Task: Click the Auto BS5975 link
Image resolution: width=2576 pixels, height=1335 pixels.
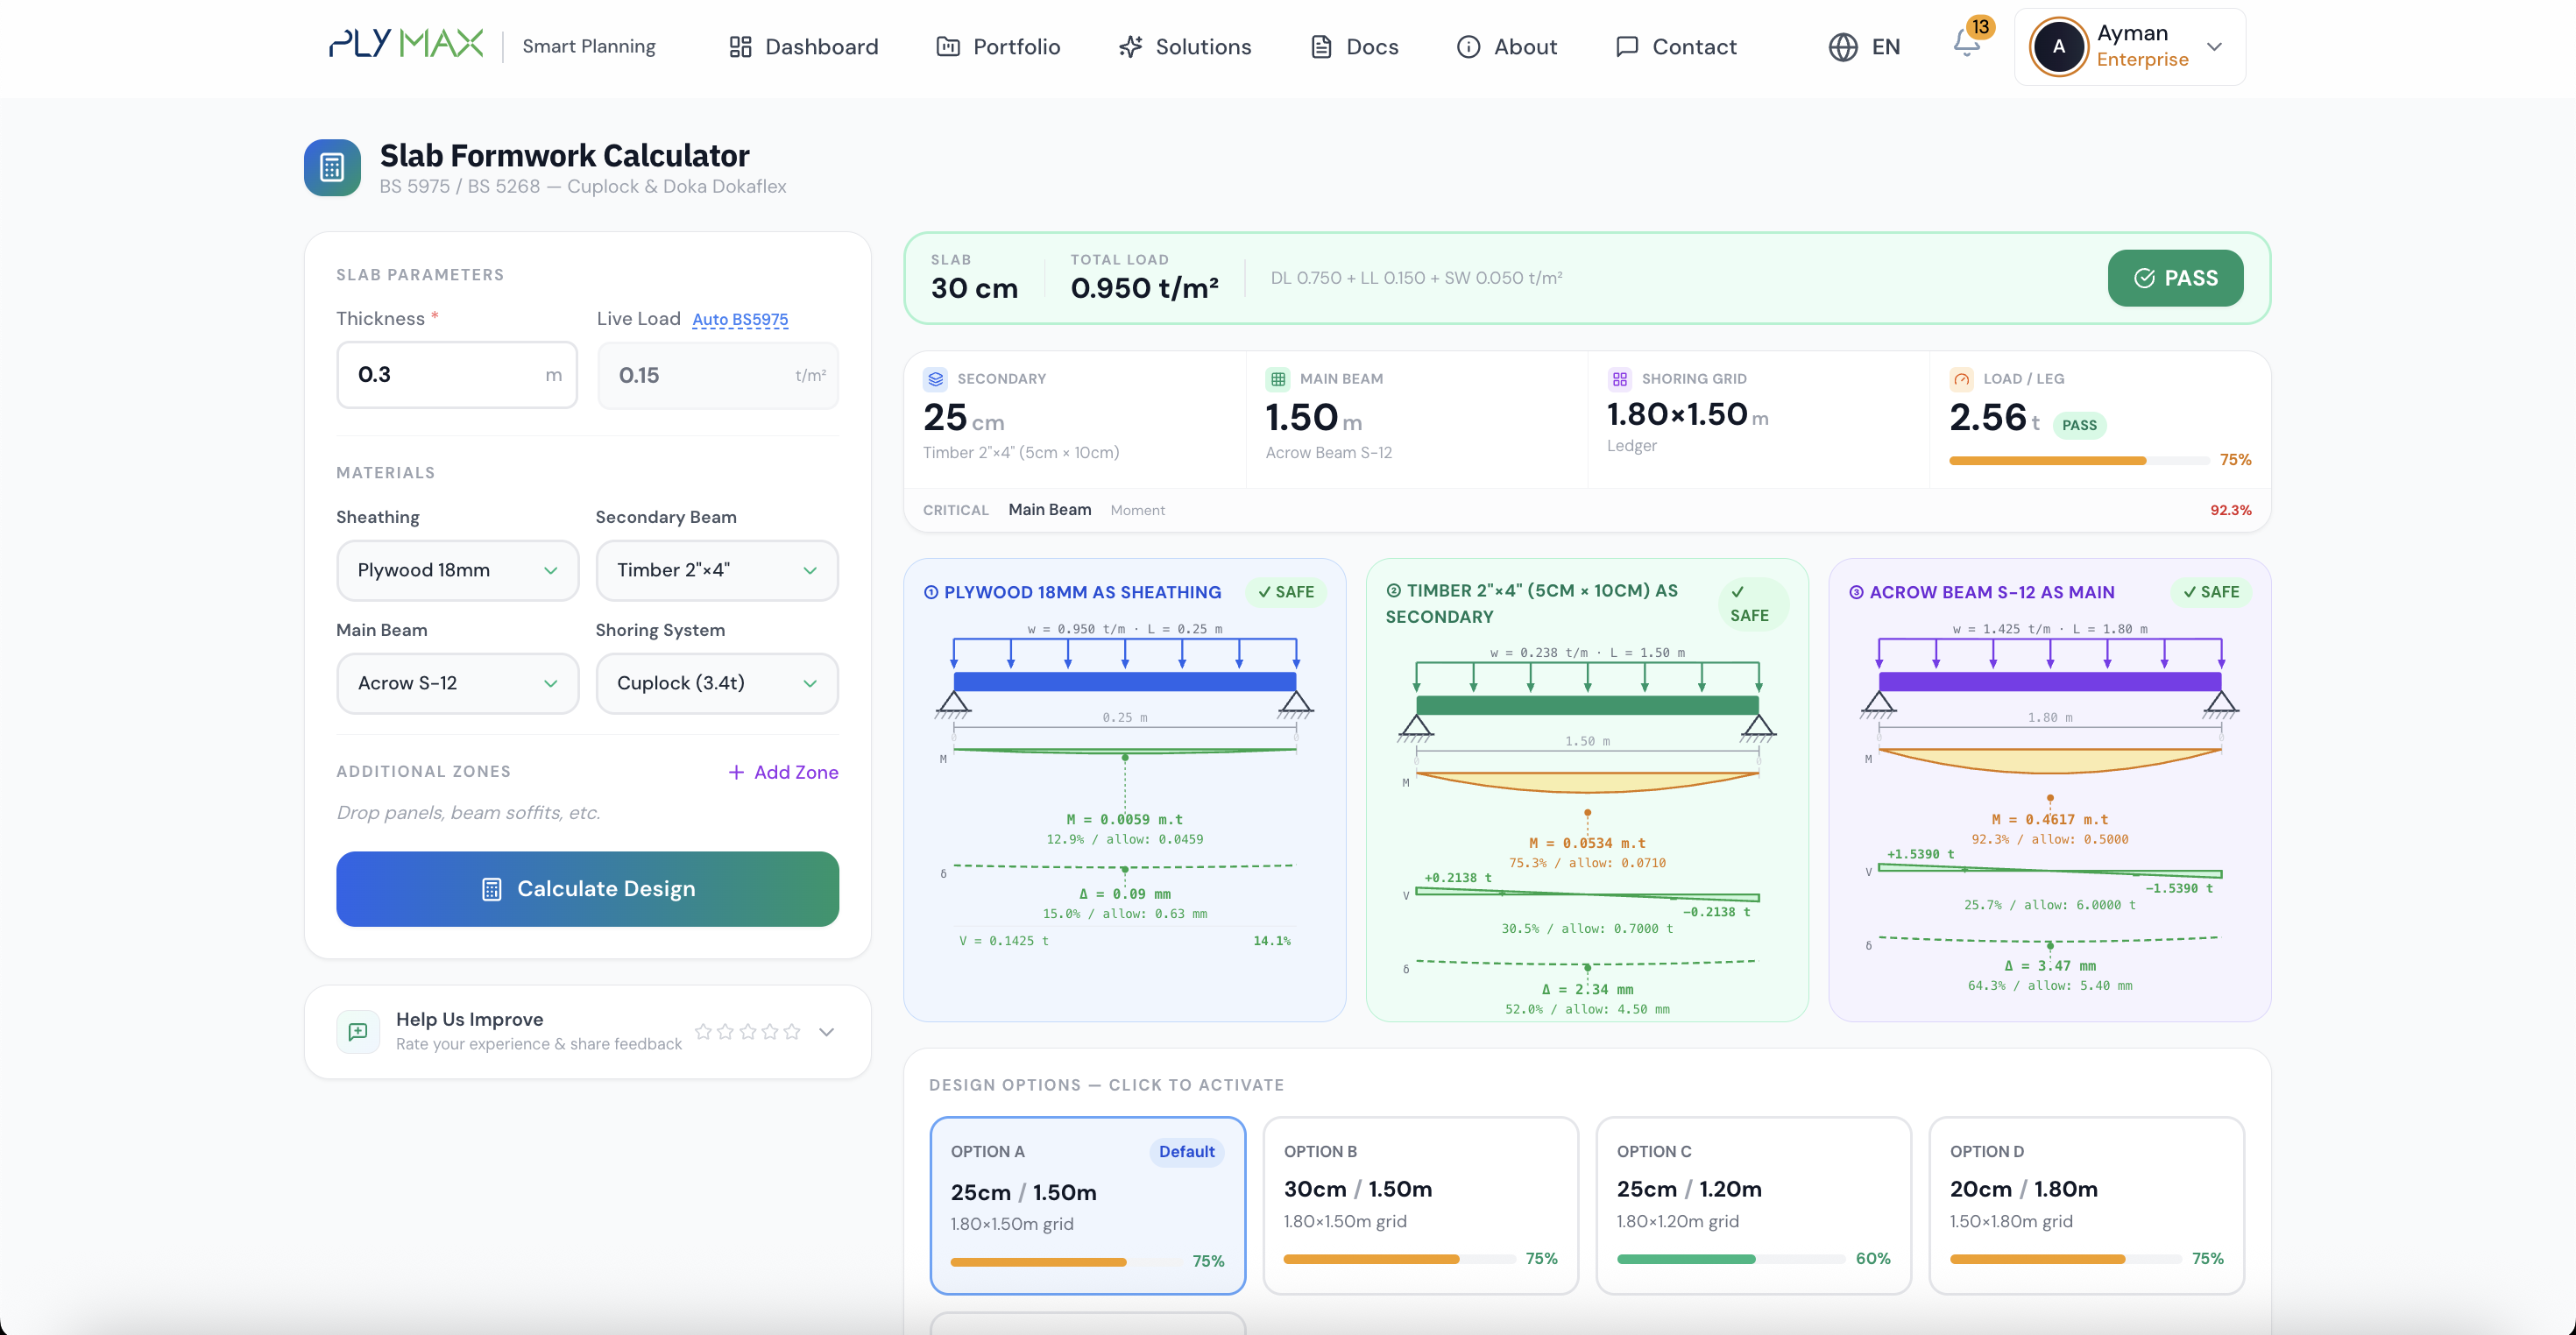Action: [x=740, y=320]
